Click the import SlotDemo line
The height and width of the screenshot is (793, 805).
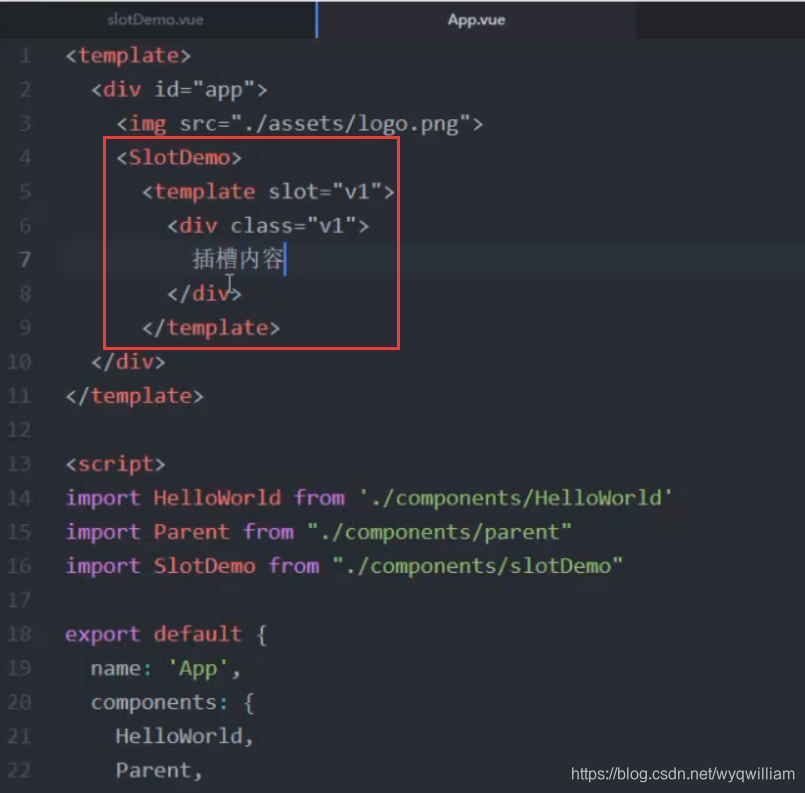tap(344, 566)
